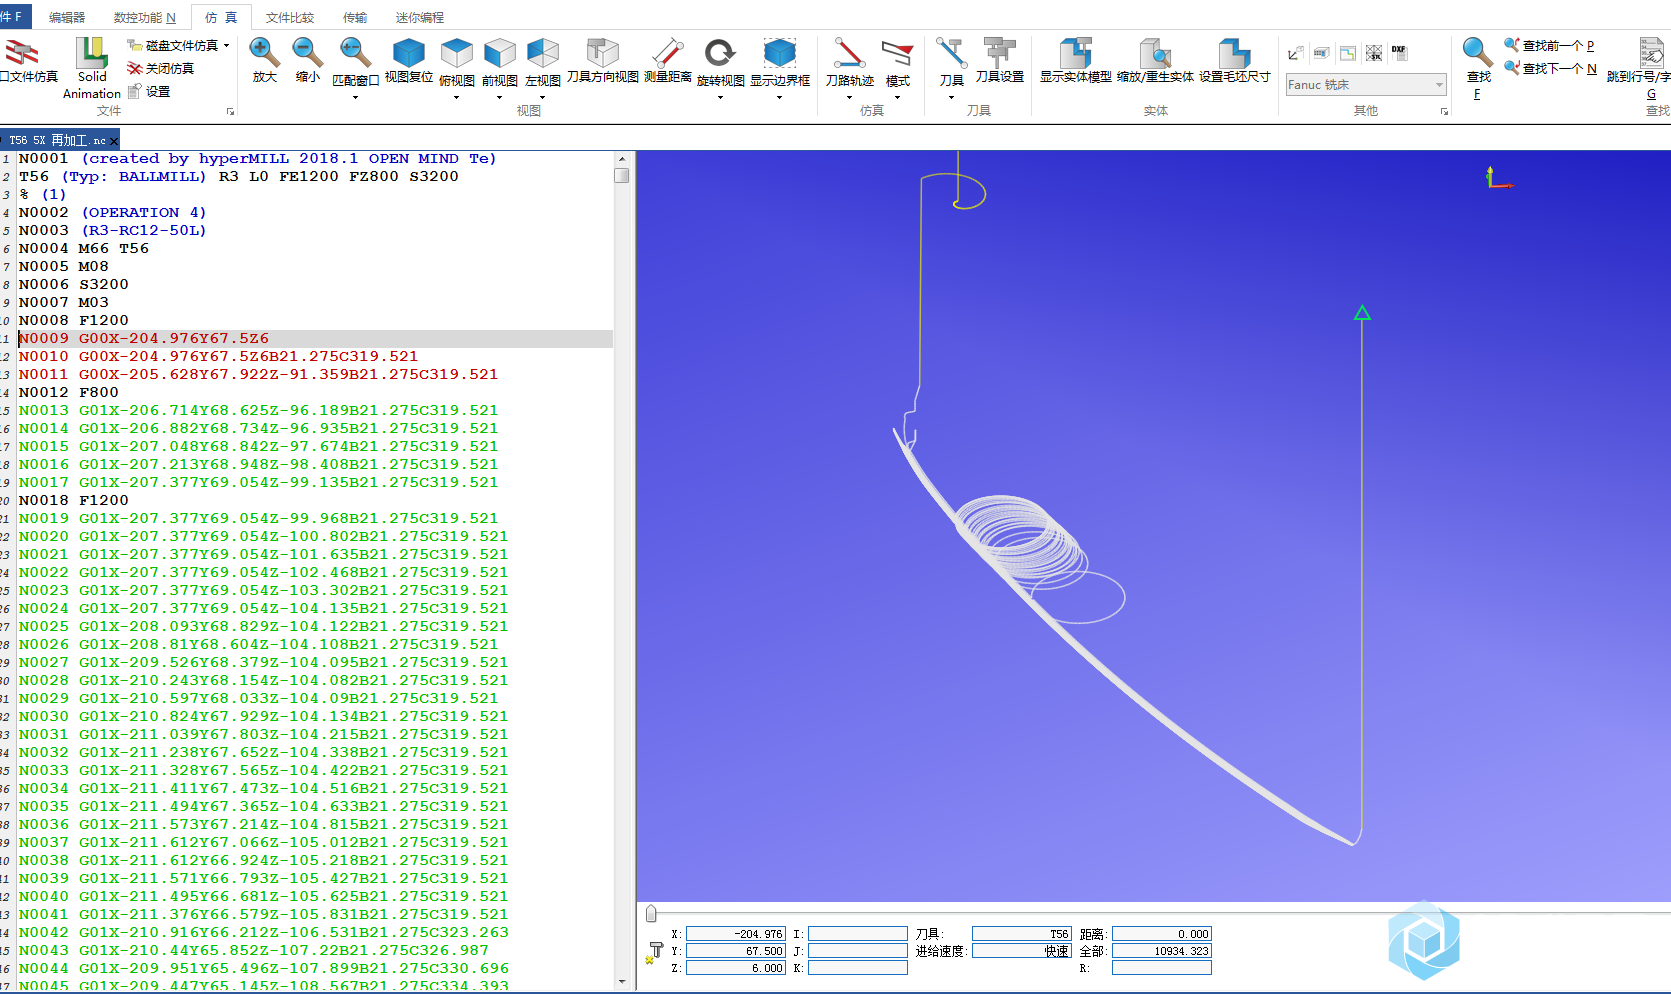Click the 查找 find magnifier icon
This screenshot has width=1671, height=994.
click(1477, 52)
